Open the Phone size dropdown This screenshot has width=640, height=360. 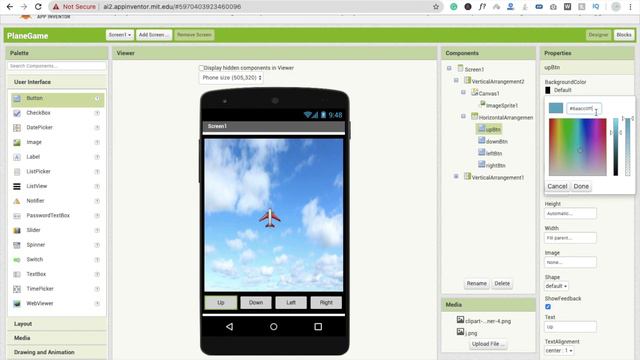click(x=231, y=78)
